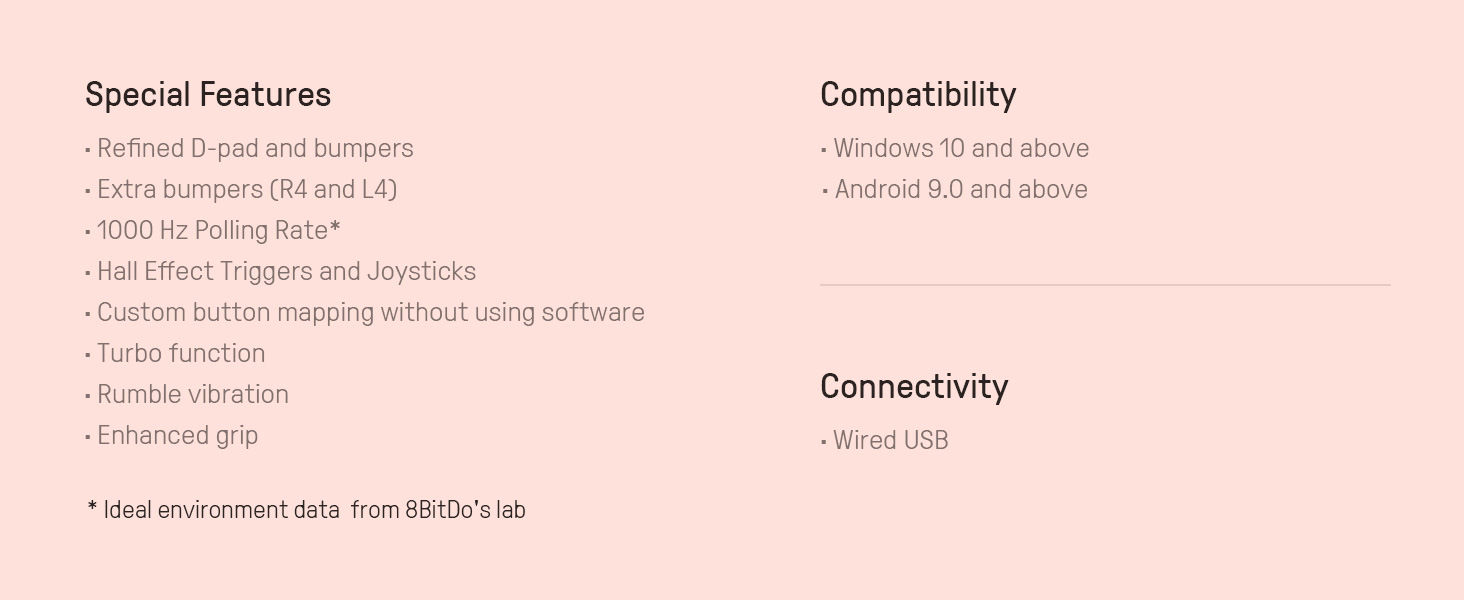Click the Extra bumpers (R4 and L4) line

[x=246, y=190]
